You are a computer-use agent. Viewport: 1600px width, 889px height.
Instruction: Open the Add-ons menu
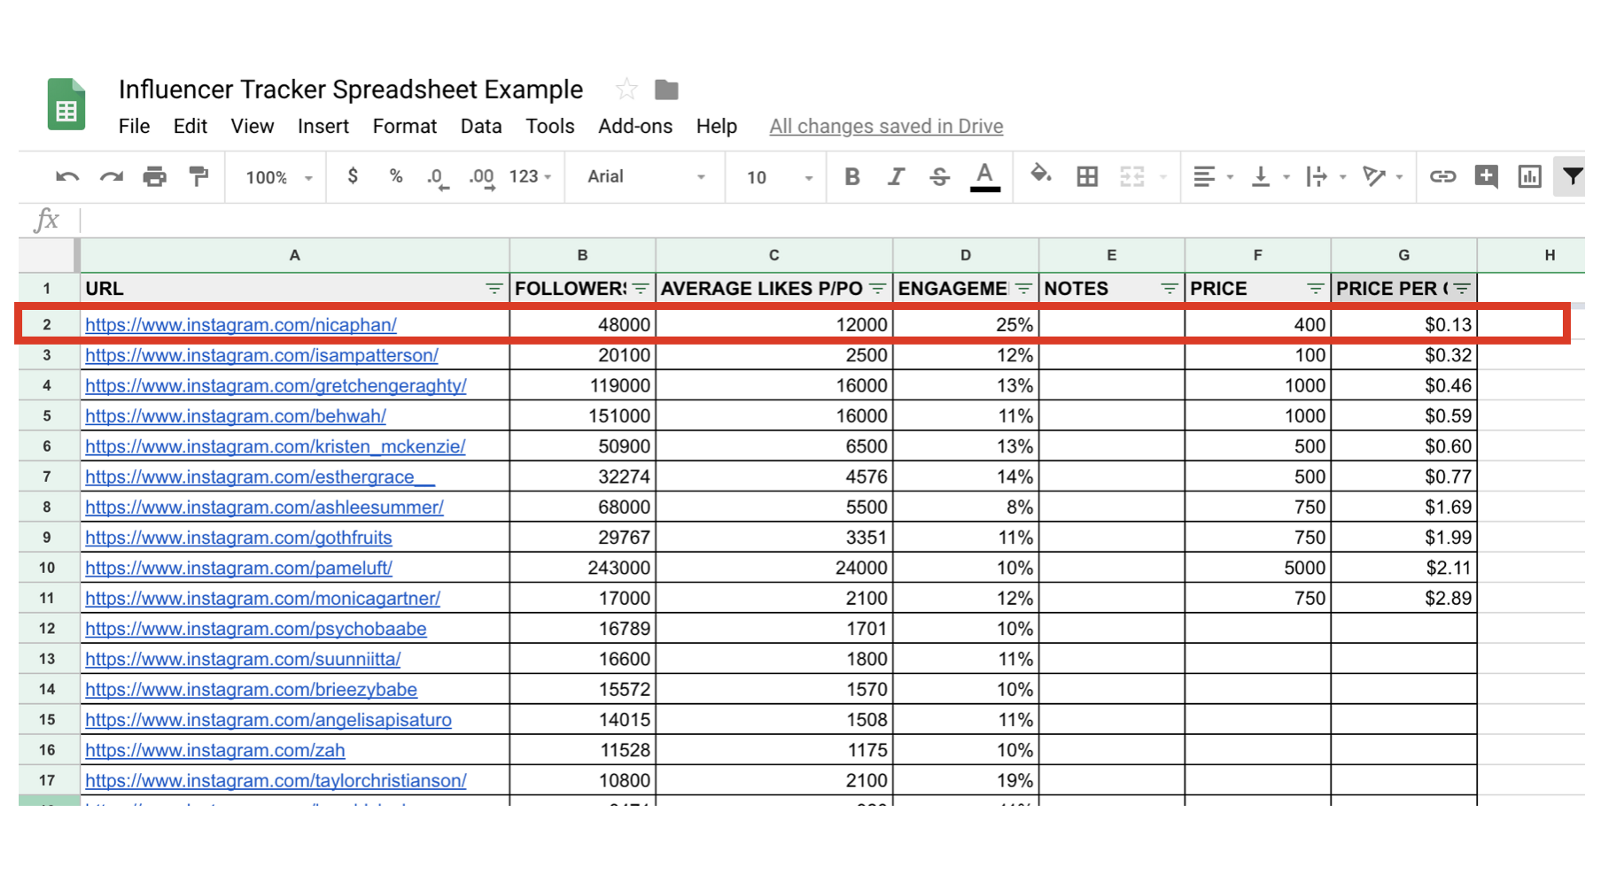[x=635, y=126]
